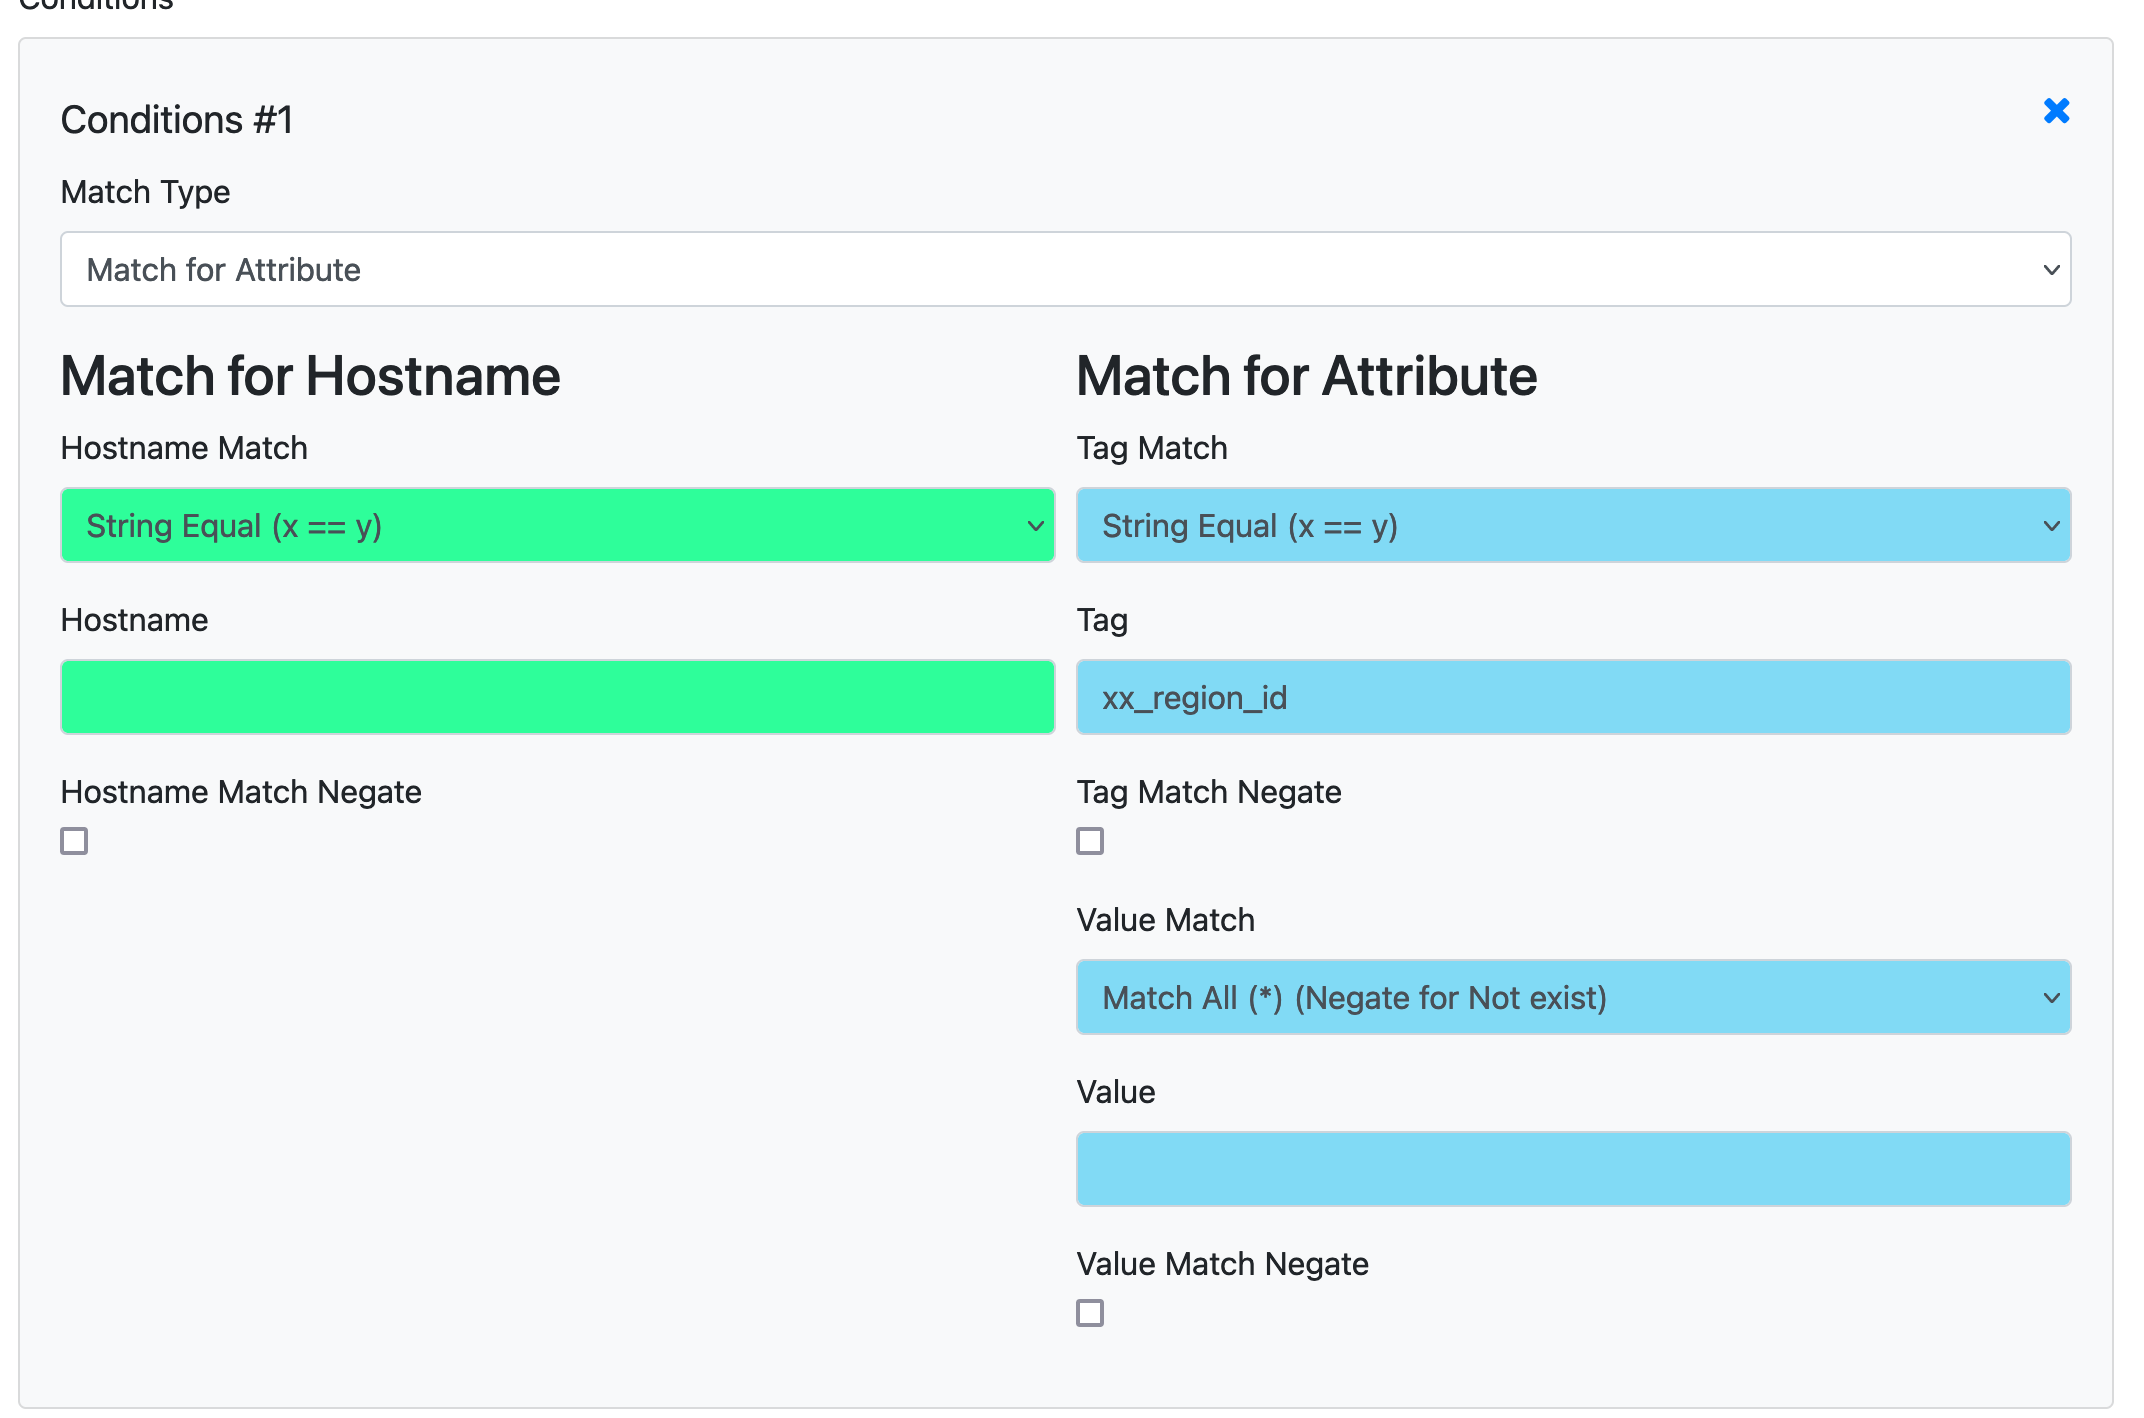Screen dimensions: 2144x1418
Task: Click the "Value" label above the empty field
Action: pos(1115,1092)
